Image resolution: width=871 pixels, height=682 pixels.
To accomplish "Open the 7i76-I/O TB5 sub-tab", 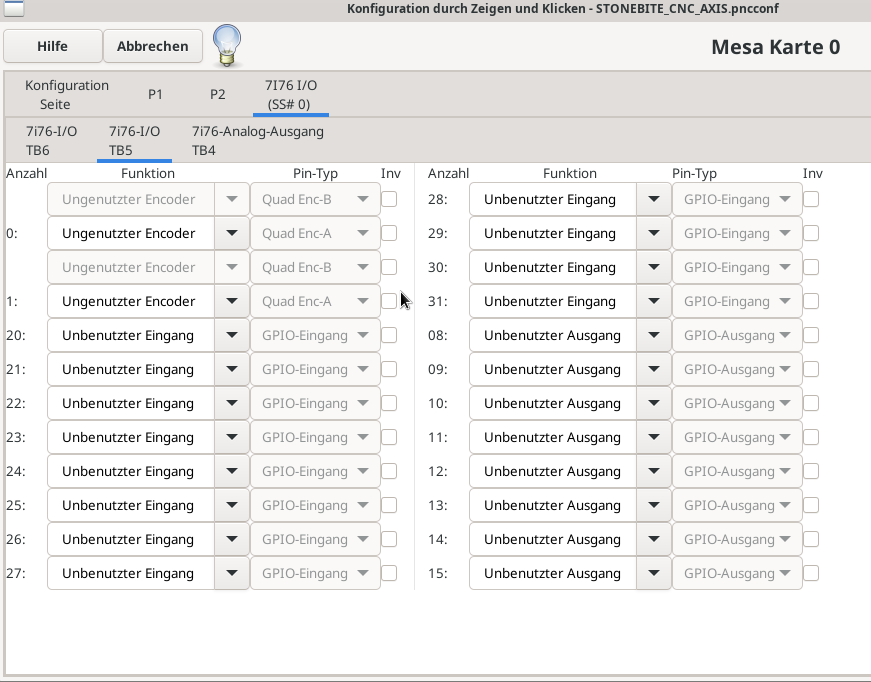I will pos(134,141).
